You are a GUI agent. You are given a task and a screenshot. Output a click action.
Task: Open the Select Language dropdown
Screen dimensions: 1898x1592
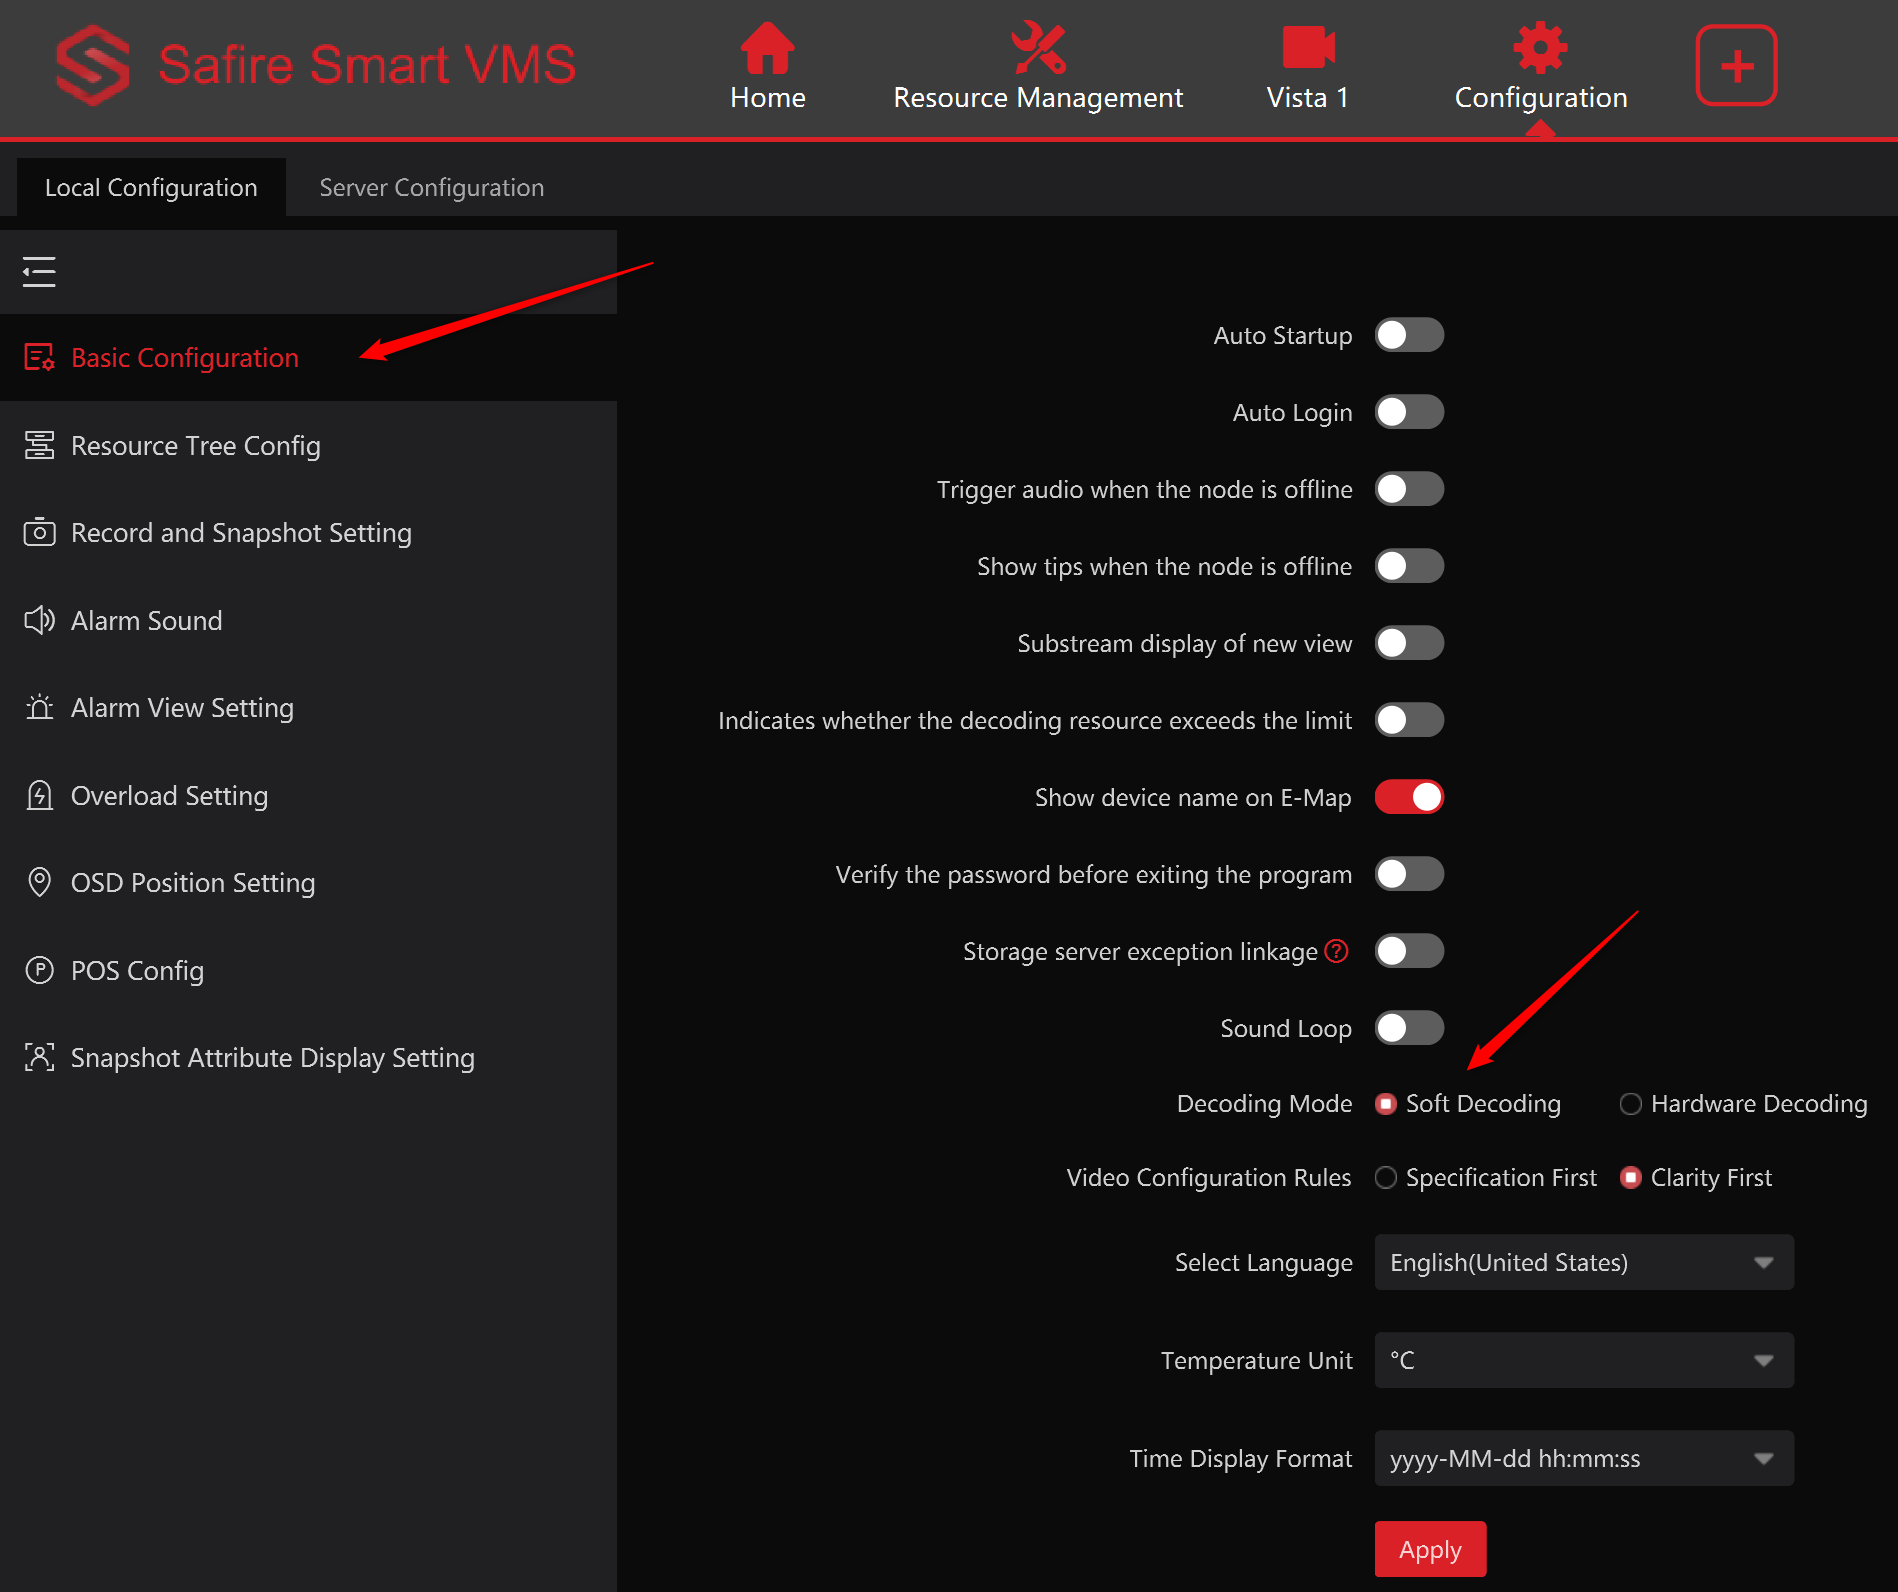tap(1584, 1262)
